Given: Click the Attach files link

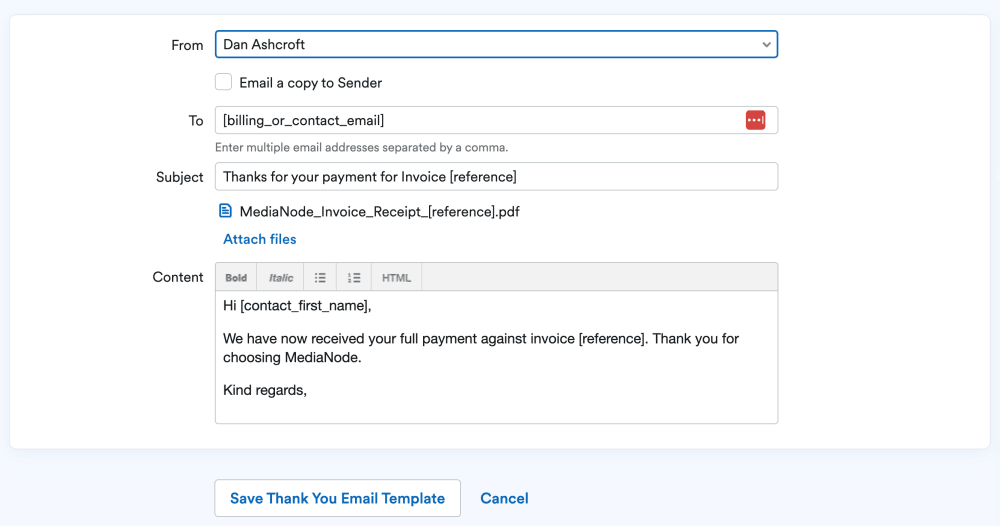Looking at the screenshot, I should 260,239.
